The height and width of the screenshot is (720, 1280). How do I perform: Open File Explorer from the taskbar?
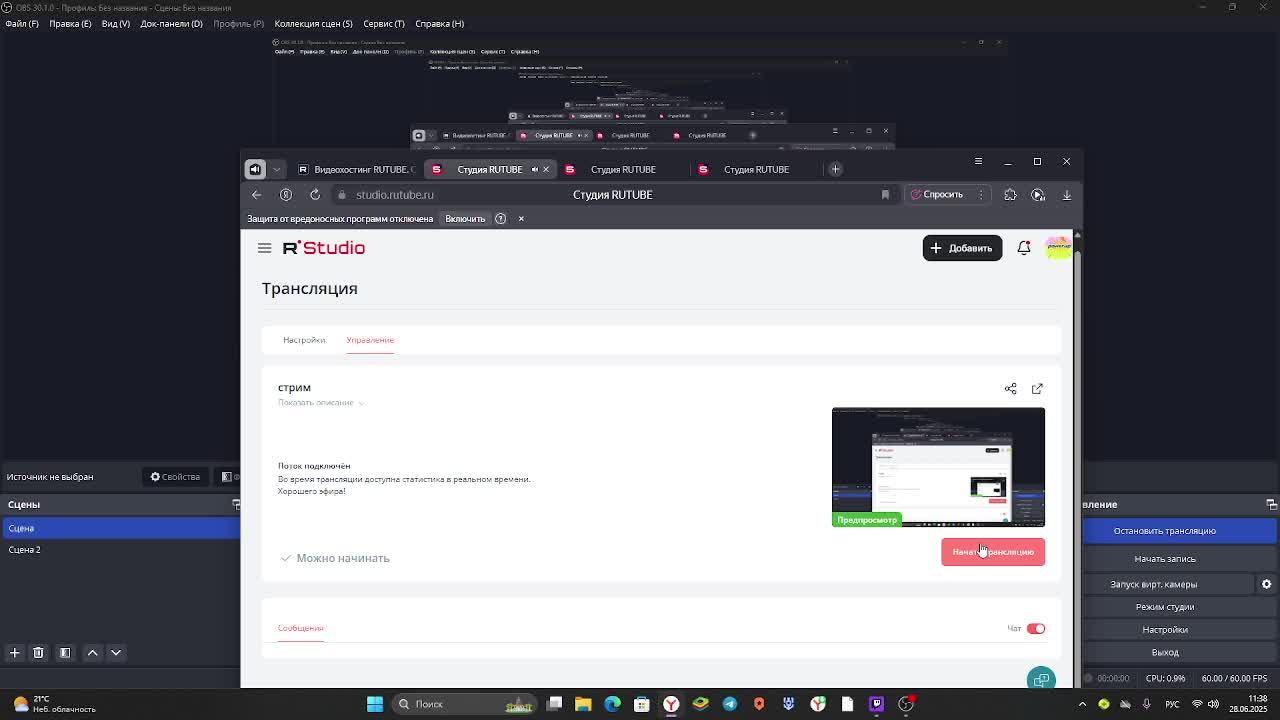point(583,704)
